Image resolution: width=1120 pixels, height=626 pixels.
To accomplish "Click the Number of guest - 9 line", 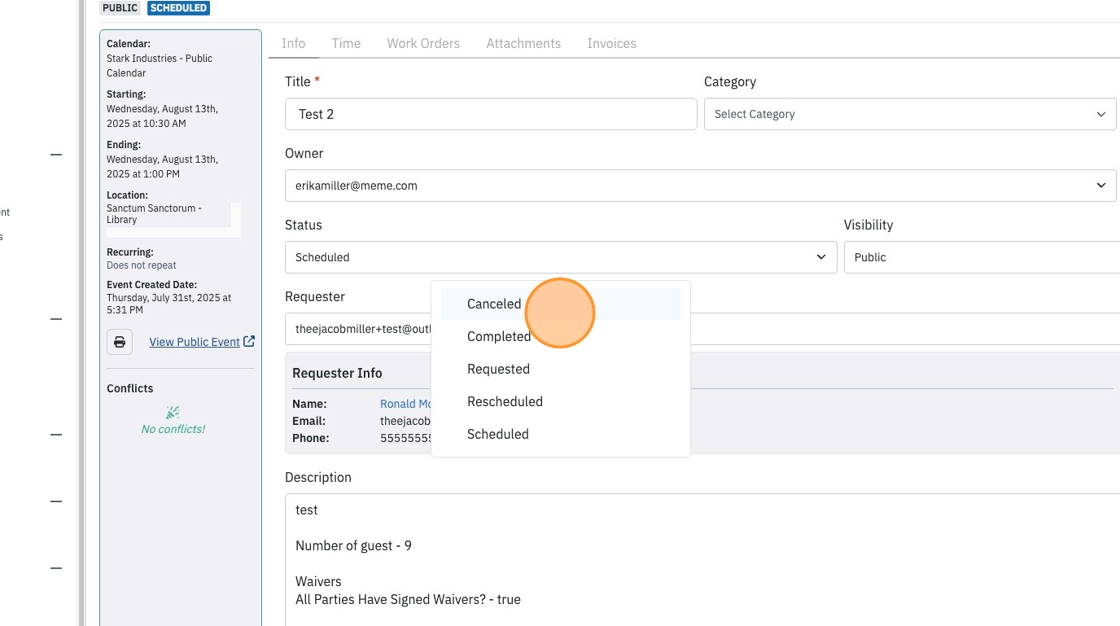I will 354,546.
